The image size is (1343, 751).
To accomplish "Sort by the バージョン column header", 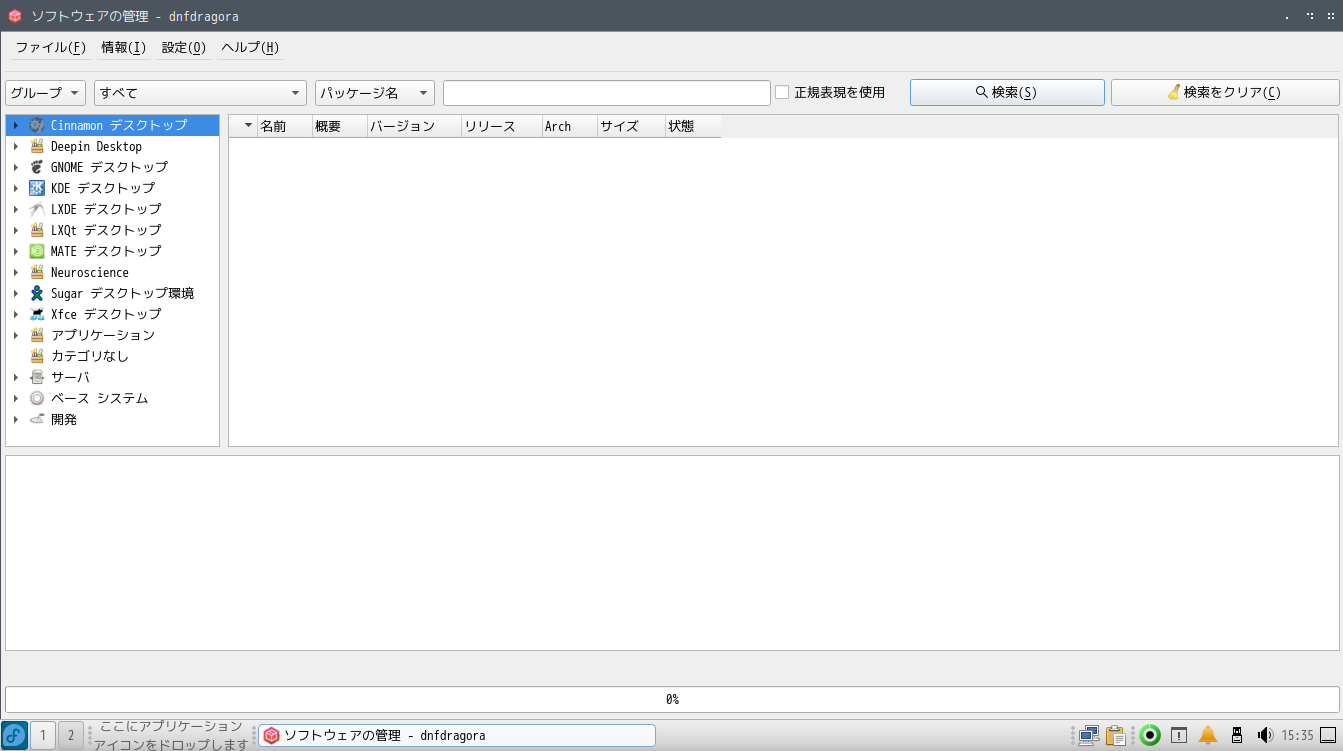I will (414, 126).
